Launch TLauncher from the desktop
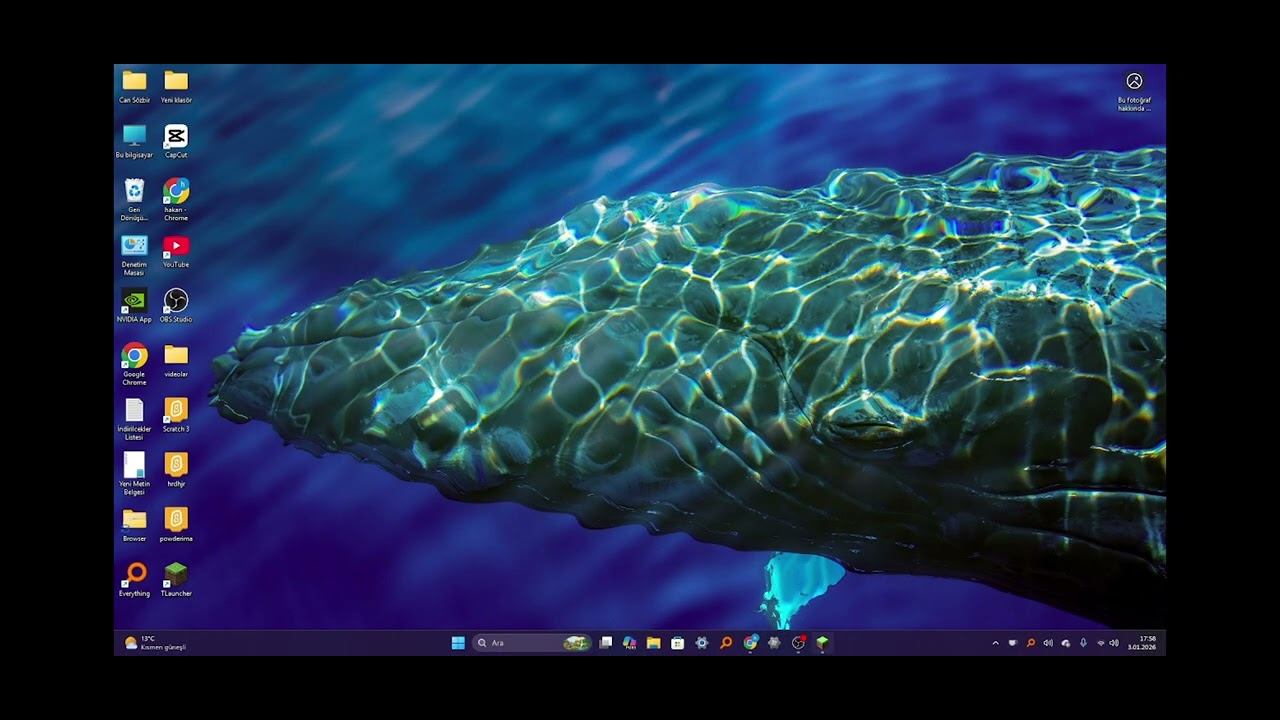This screenshot has height=720, width=1280. [176, 580]
